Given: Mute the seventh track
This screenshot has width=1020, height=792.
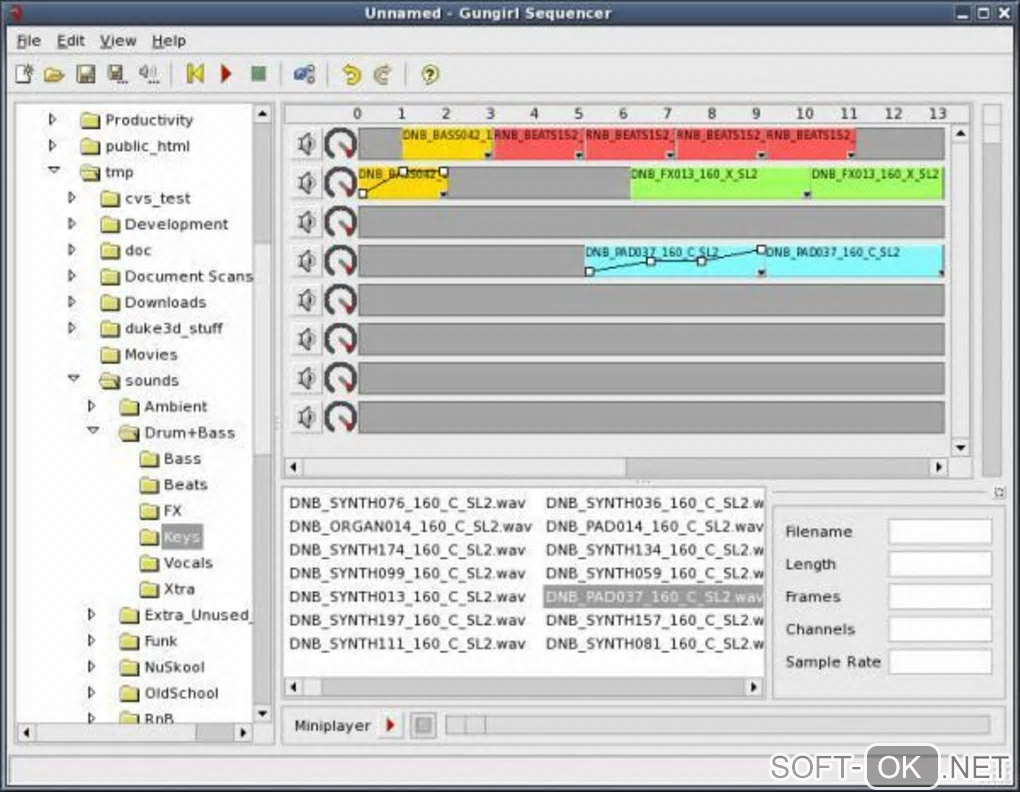Looking at the screenshot, I should (306, 378).
